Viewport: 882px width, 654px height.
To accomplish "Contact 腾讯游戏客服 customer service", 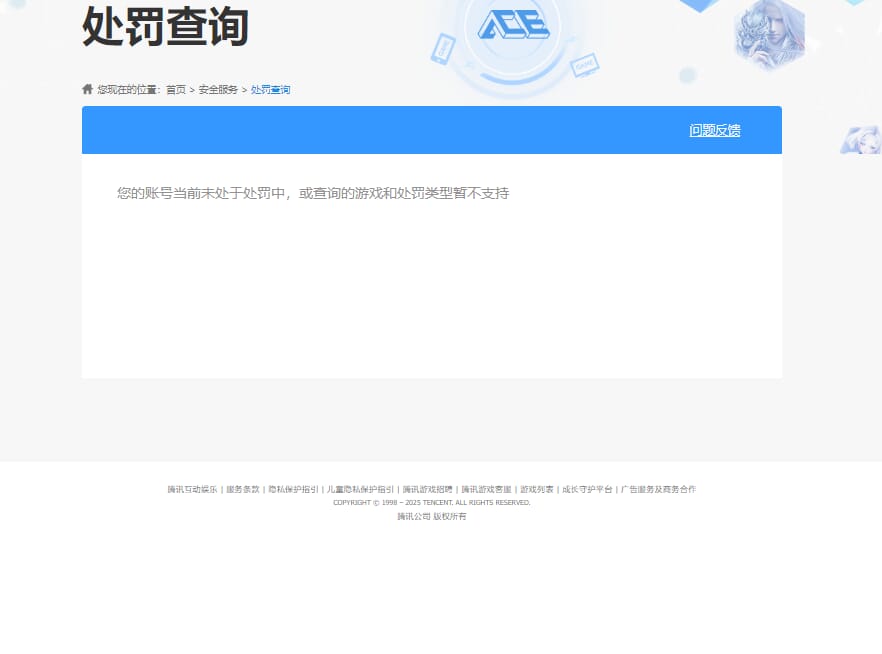I will [x=485, y=489].
